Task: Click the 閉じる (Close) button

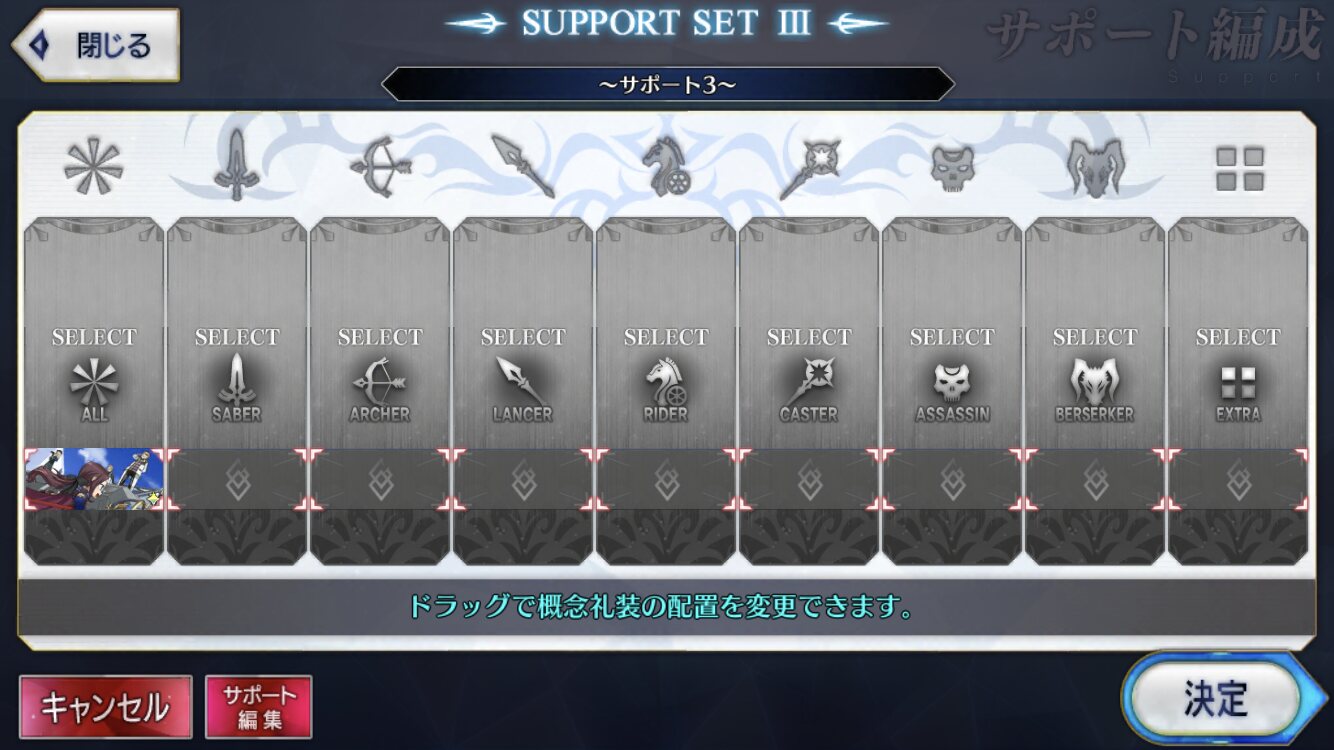Action: (95, 45)
